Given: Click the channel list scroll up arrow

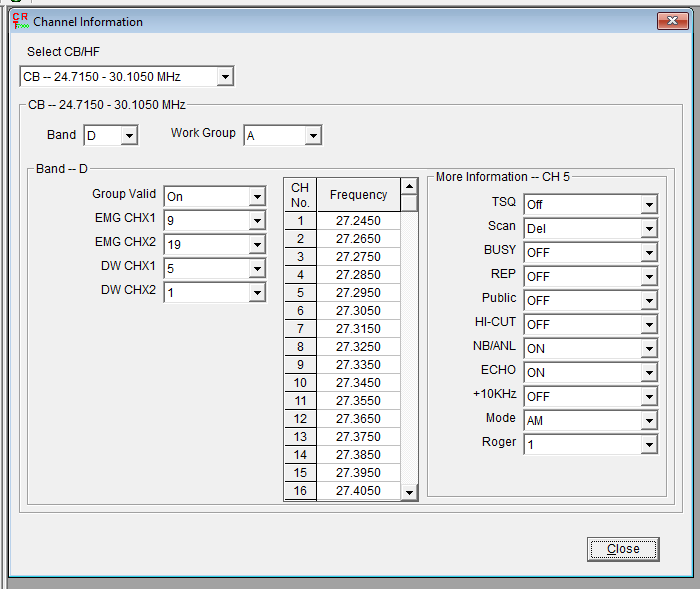Looking at the screenshot, I should tap(409, 186).
